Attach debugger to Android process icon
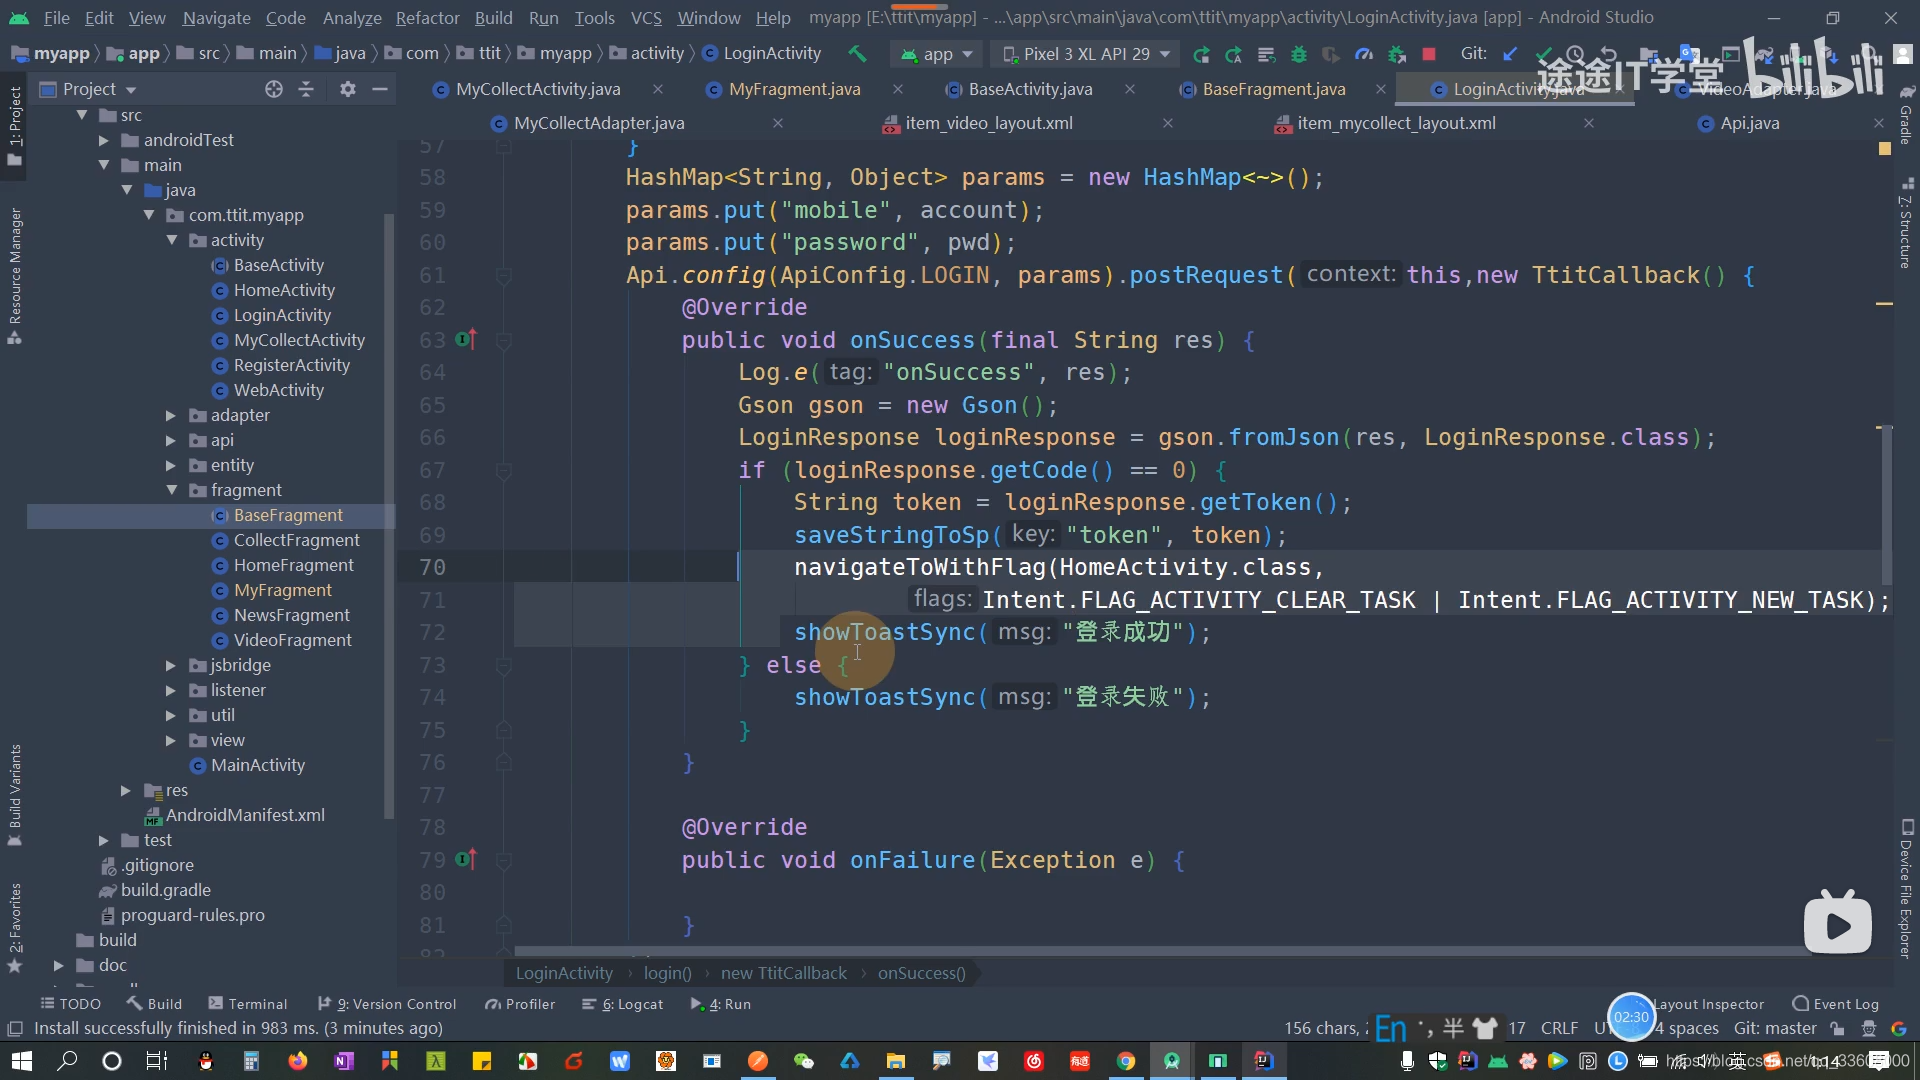Image resolution: width=1920 pixels, height=1080 pixels. pos(1397,54)
